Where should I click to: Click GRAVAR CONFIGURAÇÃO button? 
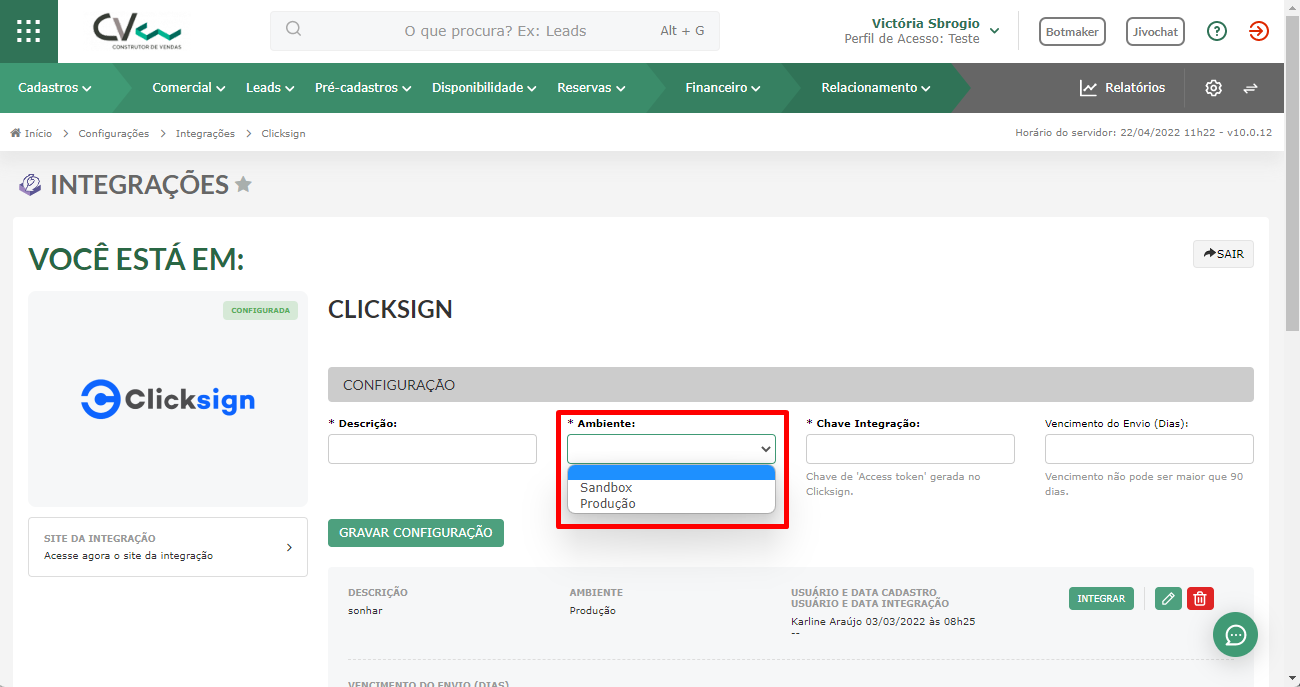coord(416,533)
